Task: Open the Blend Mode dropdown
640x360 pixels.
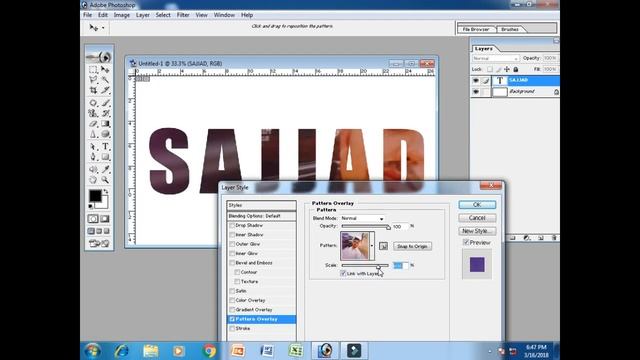Action: (x=363, y=218)
